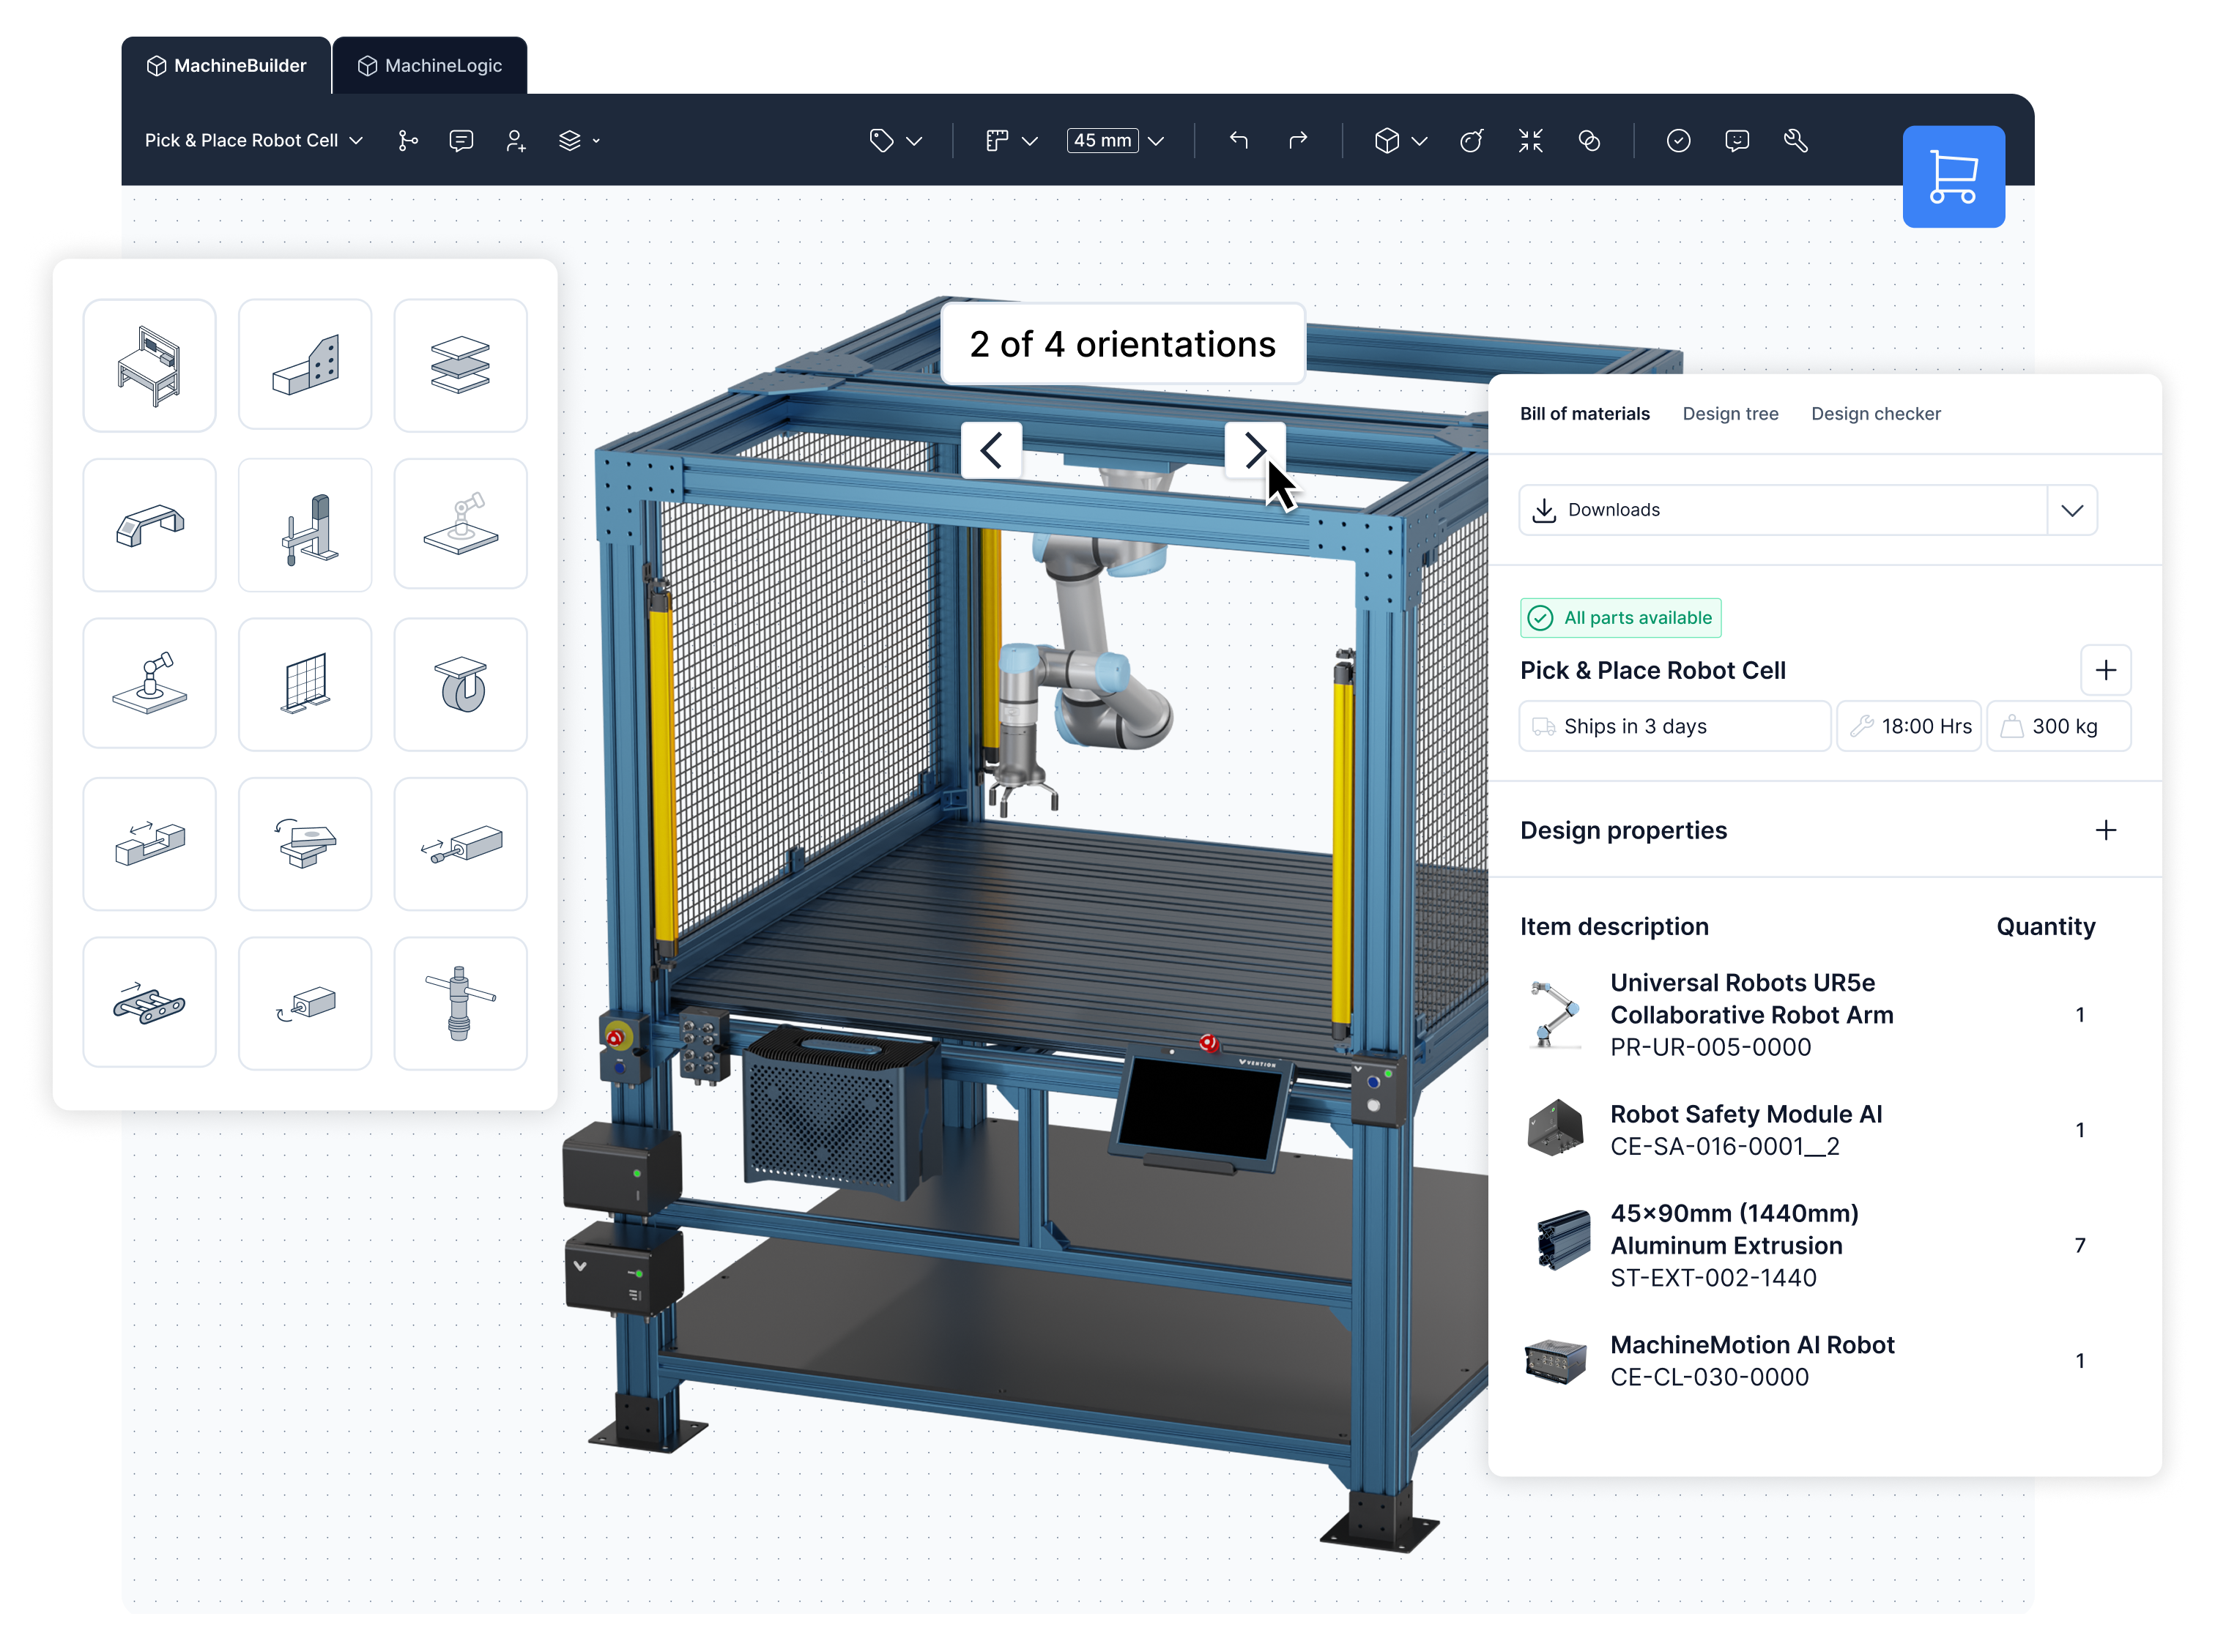Click the undo arrow icon
This screenshot has width=2215, height=1652.
[x=1238, y=140]
